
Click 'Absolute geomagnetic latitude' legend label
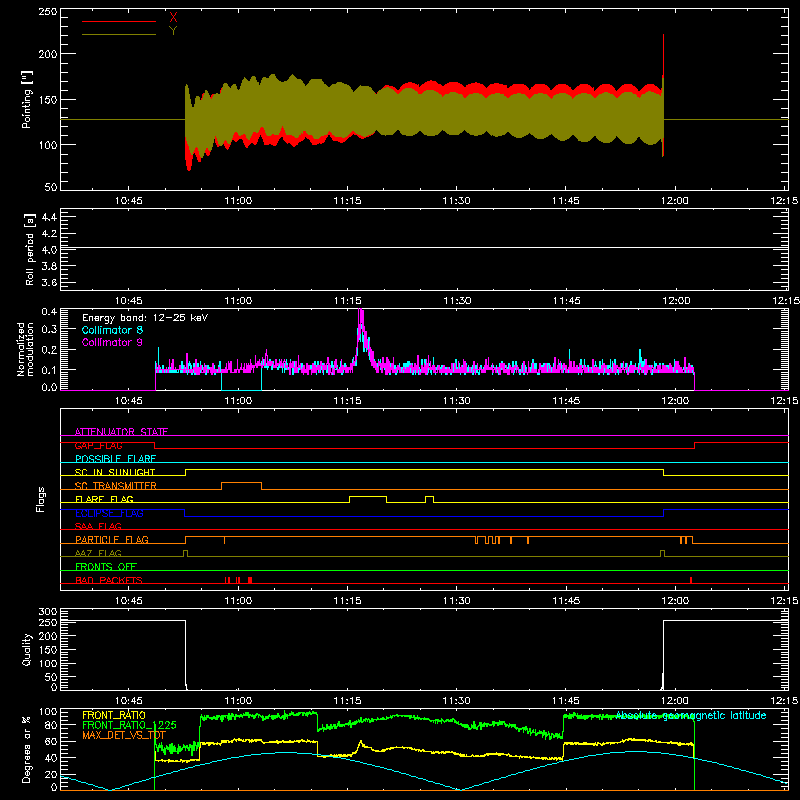(x=691, y=715)
